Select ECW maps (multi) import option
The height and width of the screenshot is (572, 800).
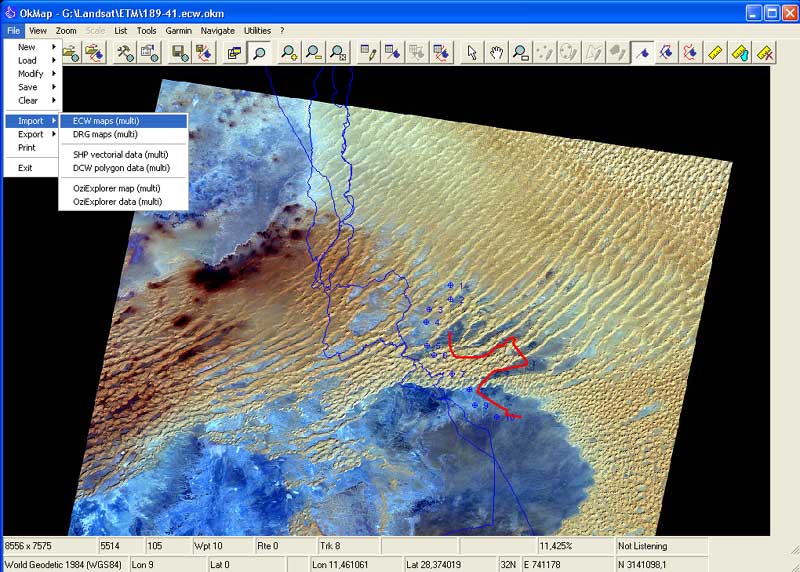point(123,121)
